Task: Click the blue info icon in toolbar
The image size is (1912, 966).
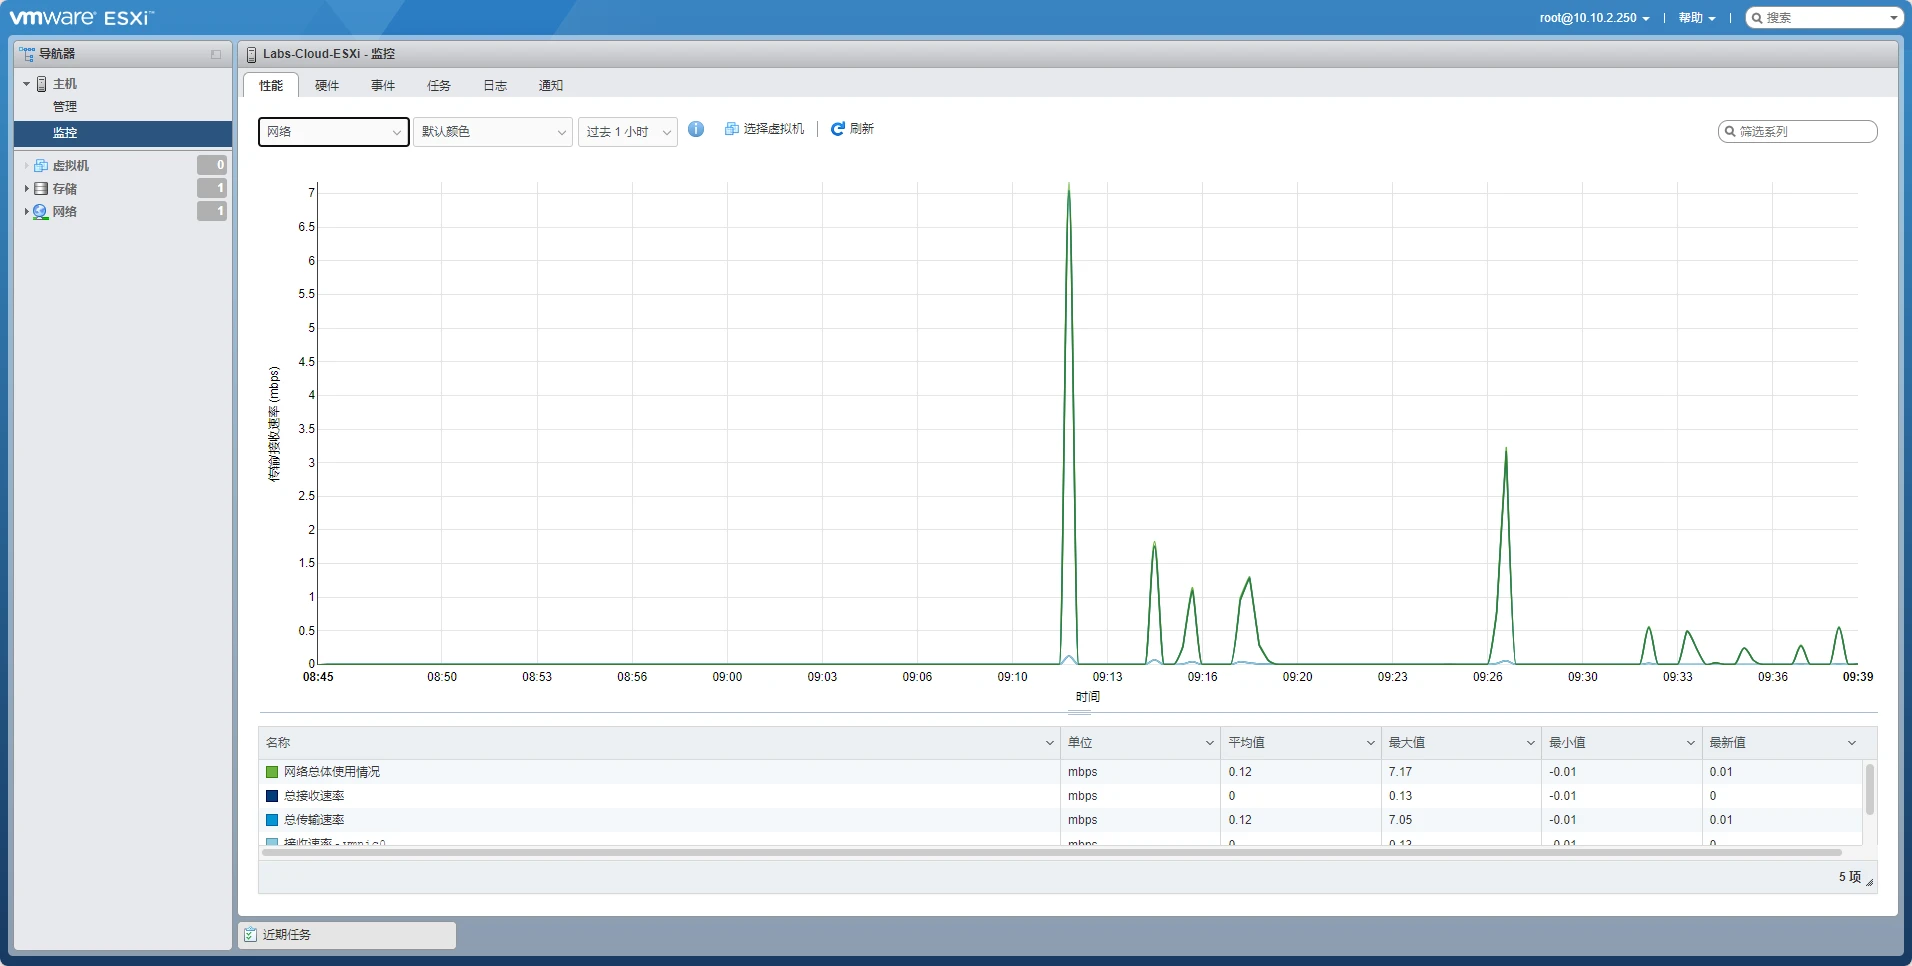Action: pyautogui.click(x=696, y=129)
